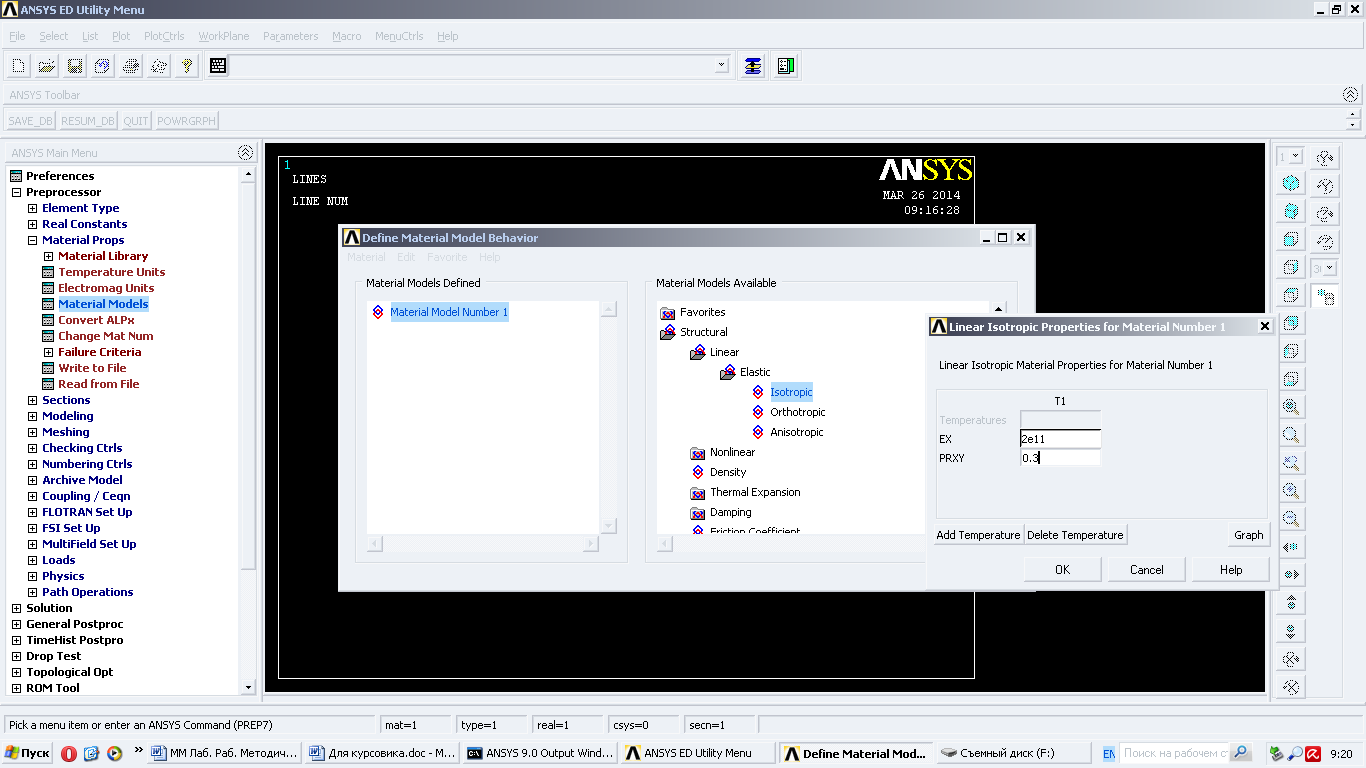Open the command input dropdown arrow
The image size is (1366, 768).
pos(722,66)
